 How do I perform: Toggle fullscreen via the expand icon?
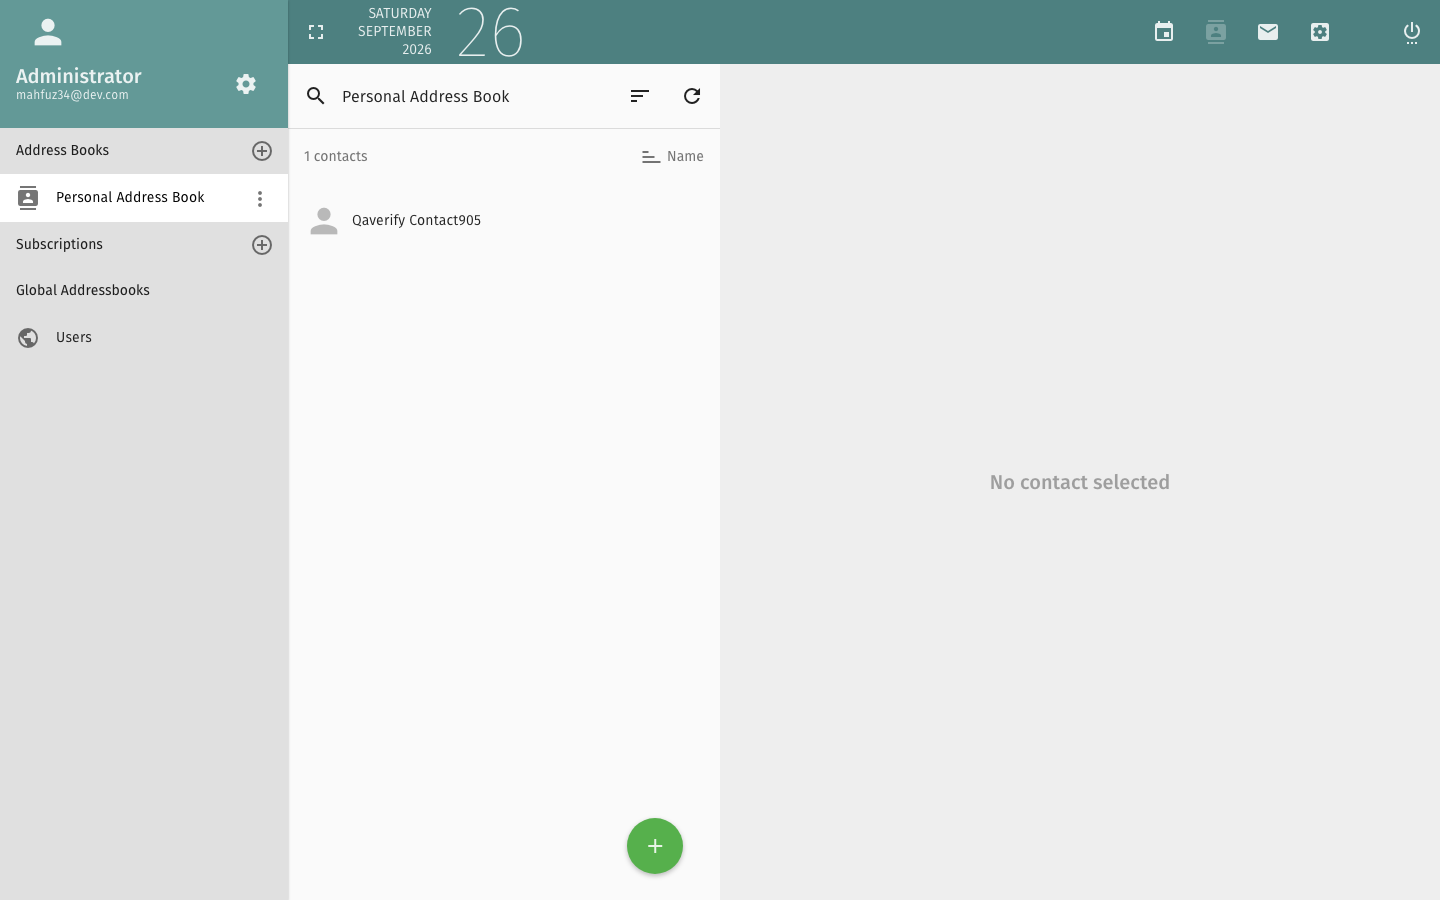(x=316, y=32)
